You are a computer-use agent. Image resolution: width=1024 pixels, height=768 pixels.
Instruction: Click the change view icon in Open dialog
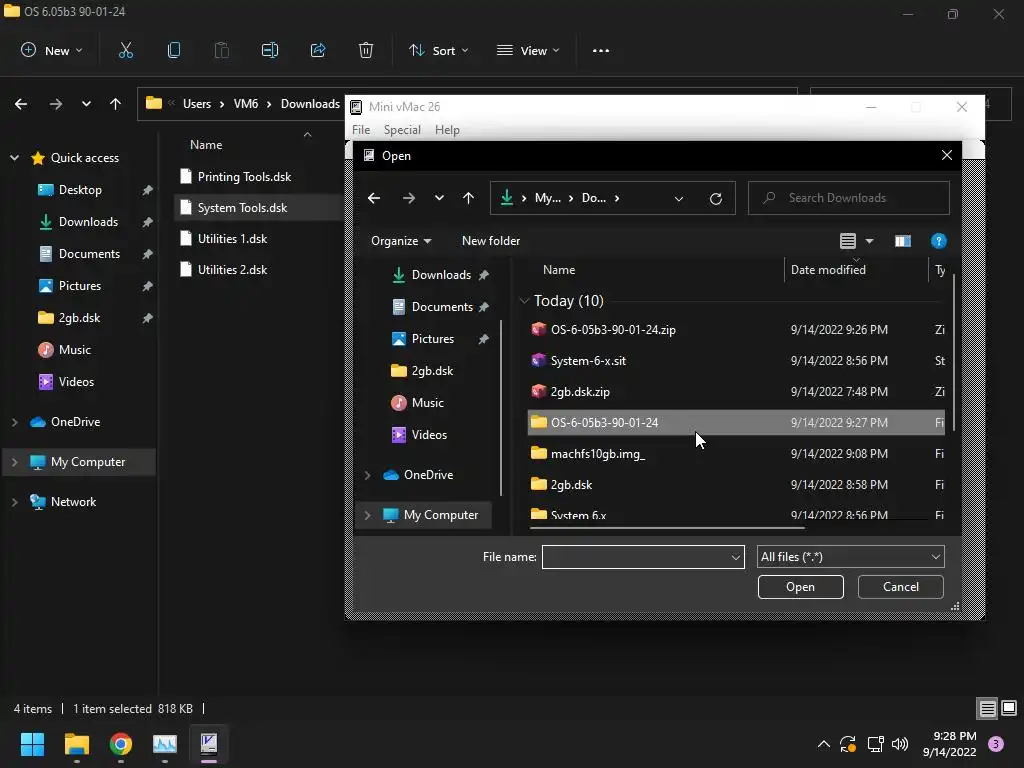pyautogui.click(x=848, y=241)
